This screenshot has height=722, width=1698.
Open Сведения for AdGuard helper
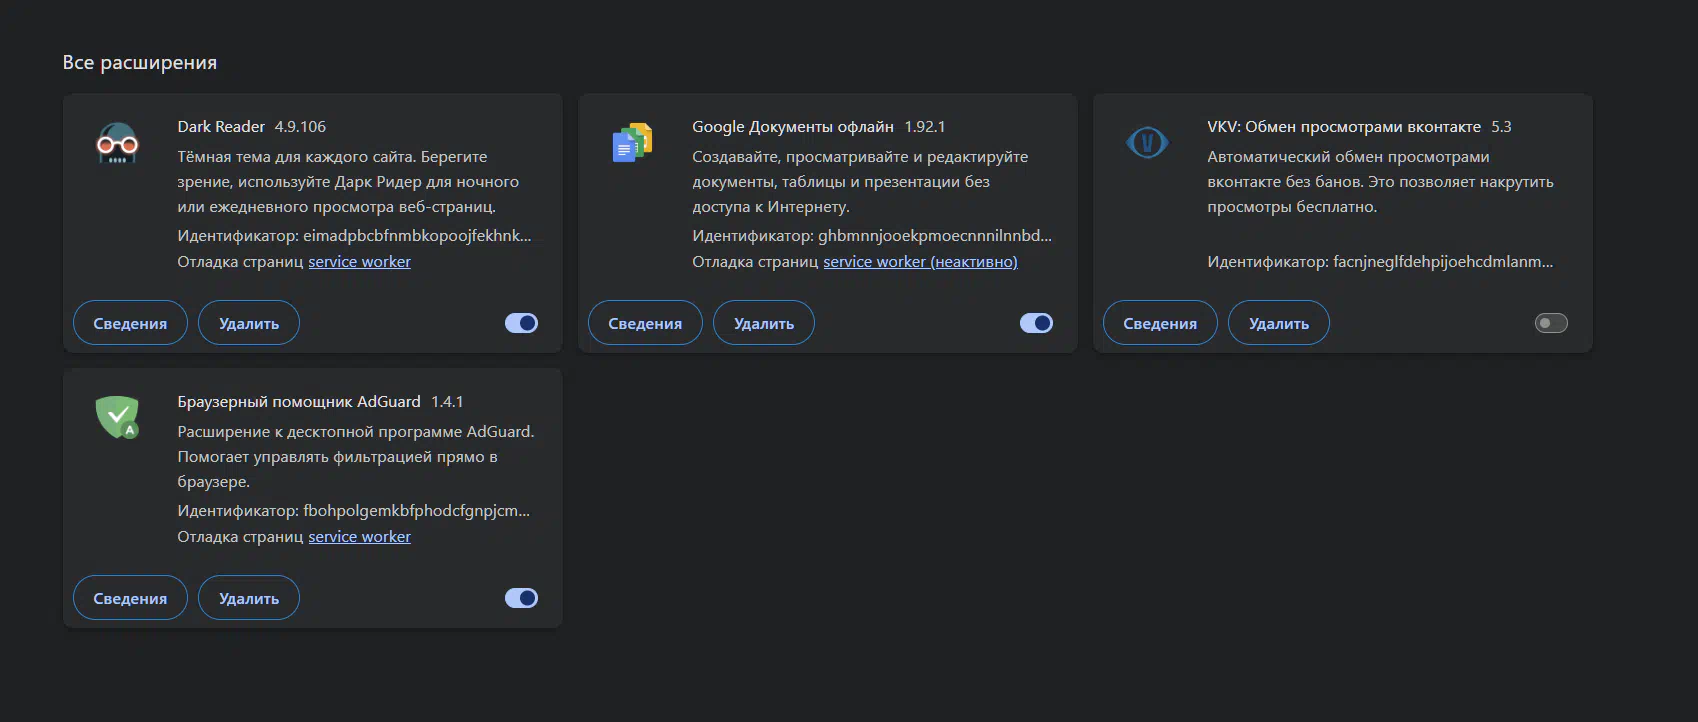click(130, 598)
